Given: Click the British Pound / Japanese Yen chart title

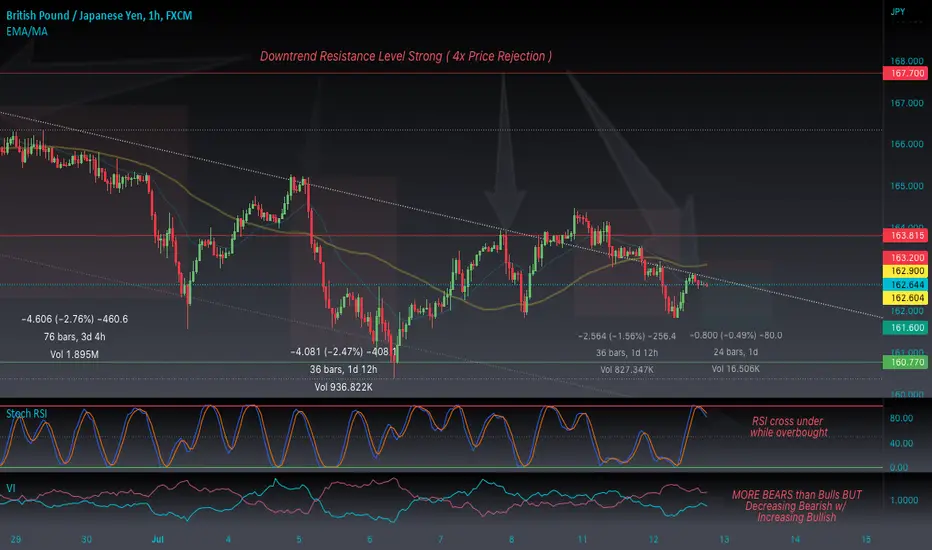Looking at the screenshot, I should click(x=99, y=15).
